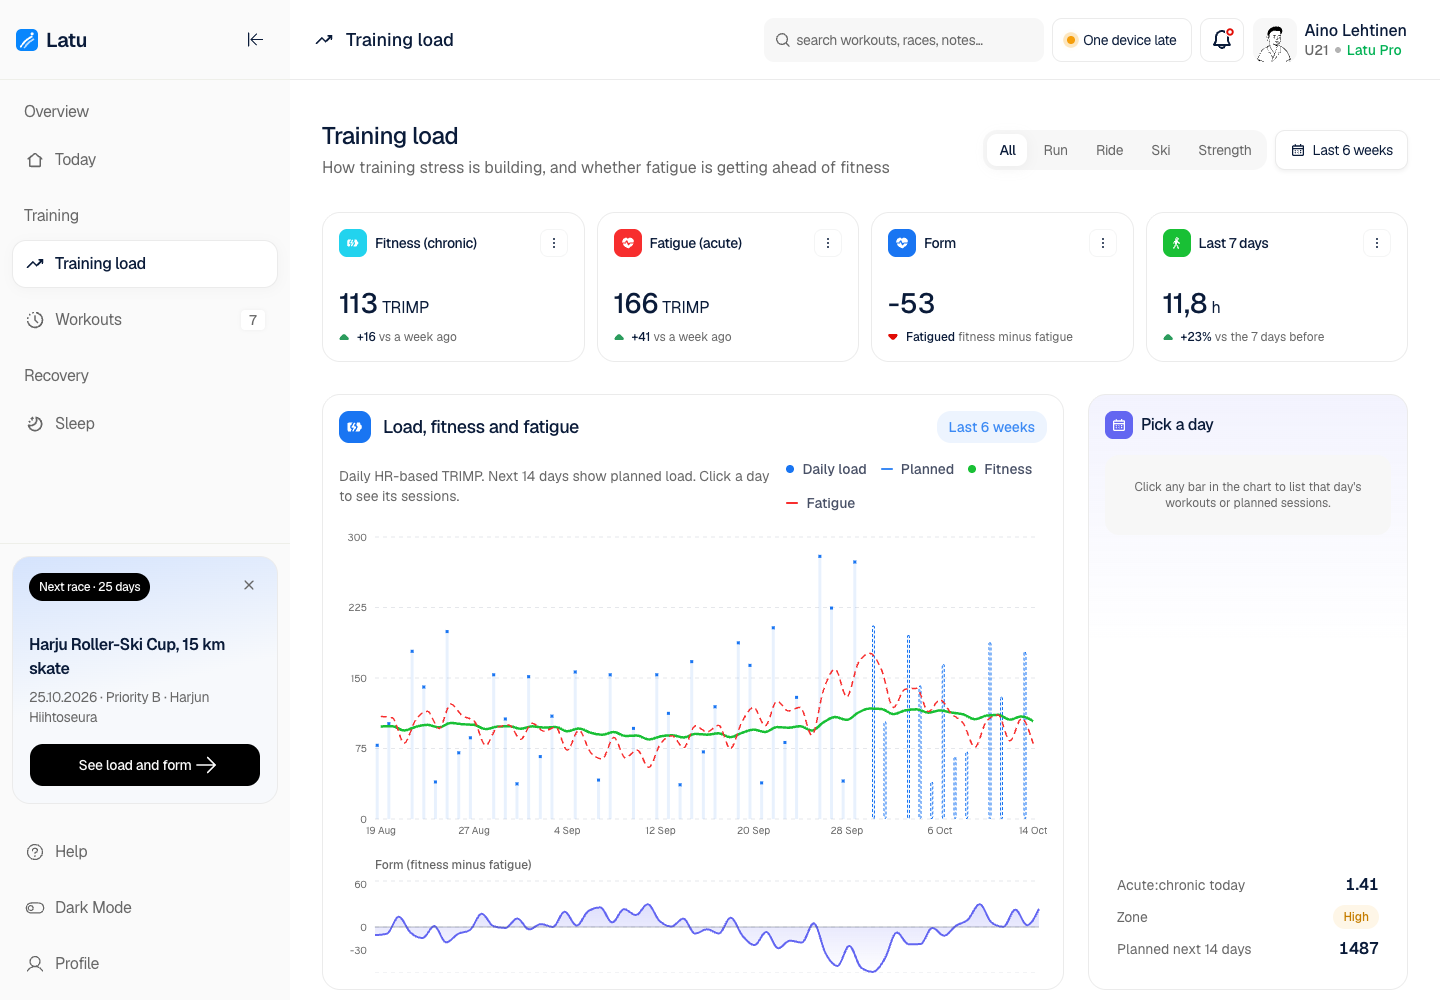Focus the search workouts, races, notes field

point(904,40)
